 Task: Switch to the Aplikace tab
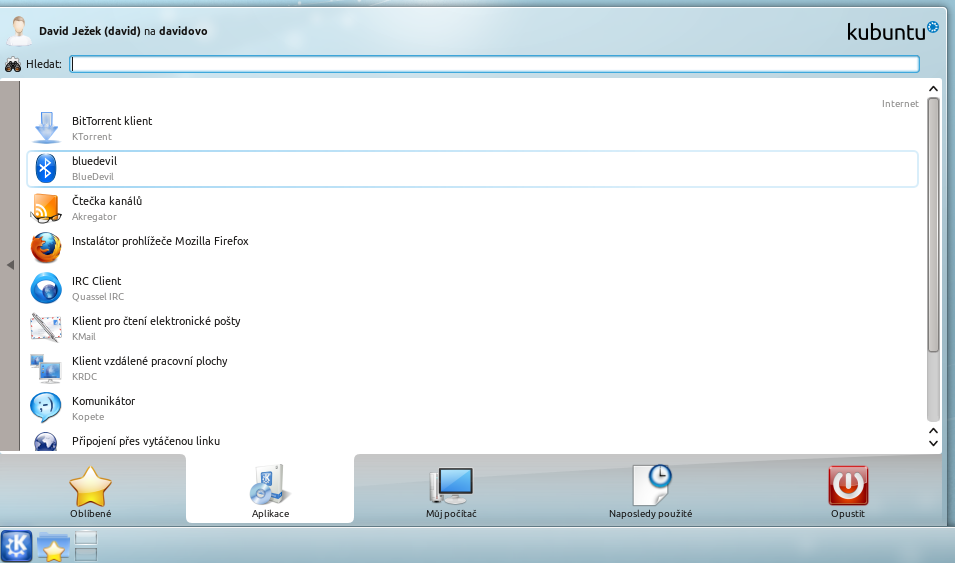pyautogui.click(x=270, y=489)
